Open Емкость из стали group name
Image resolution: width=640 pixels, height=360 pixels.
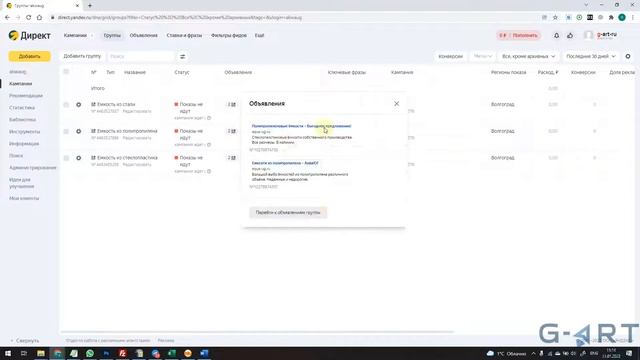(x=116, y=104)
